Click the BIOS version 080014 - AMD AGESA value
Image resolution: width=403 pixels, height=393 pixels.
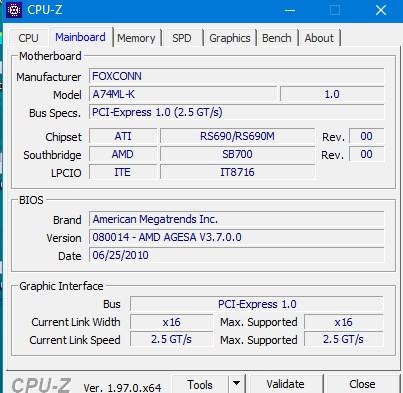point(236,237)
